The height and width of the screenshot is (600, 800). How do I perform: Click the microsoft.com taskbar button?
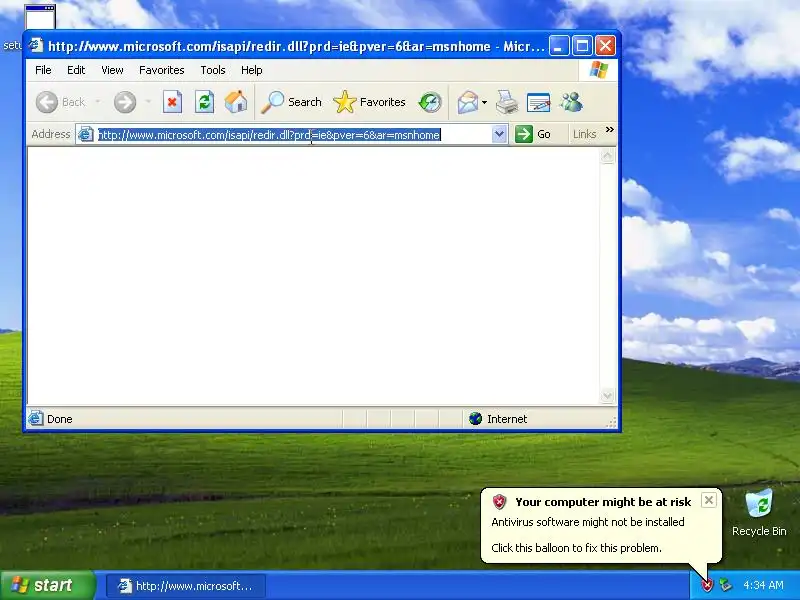(186, 586)
